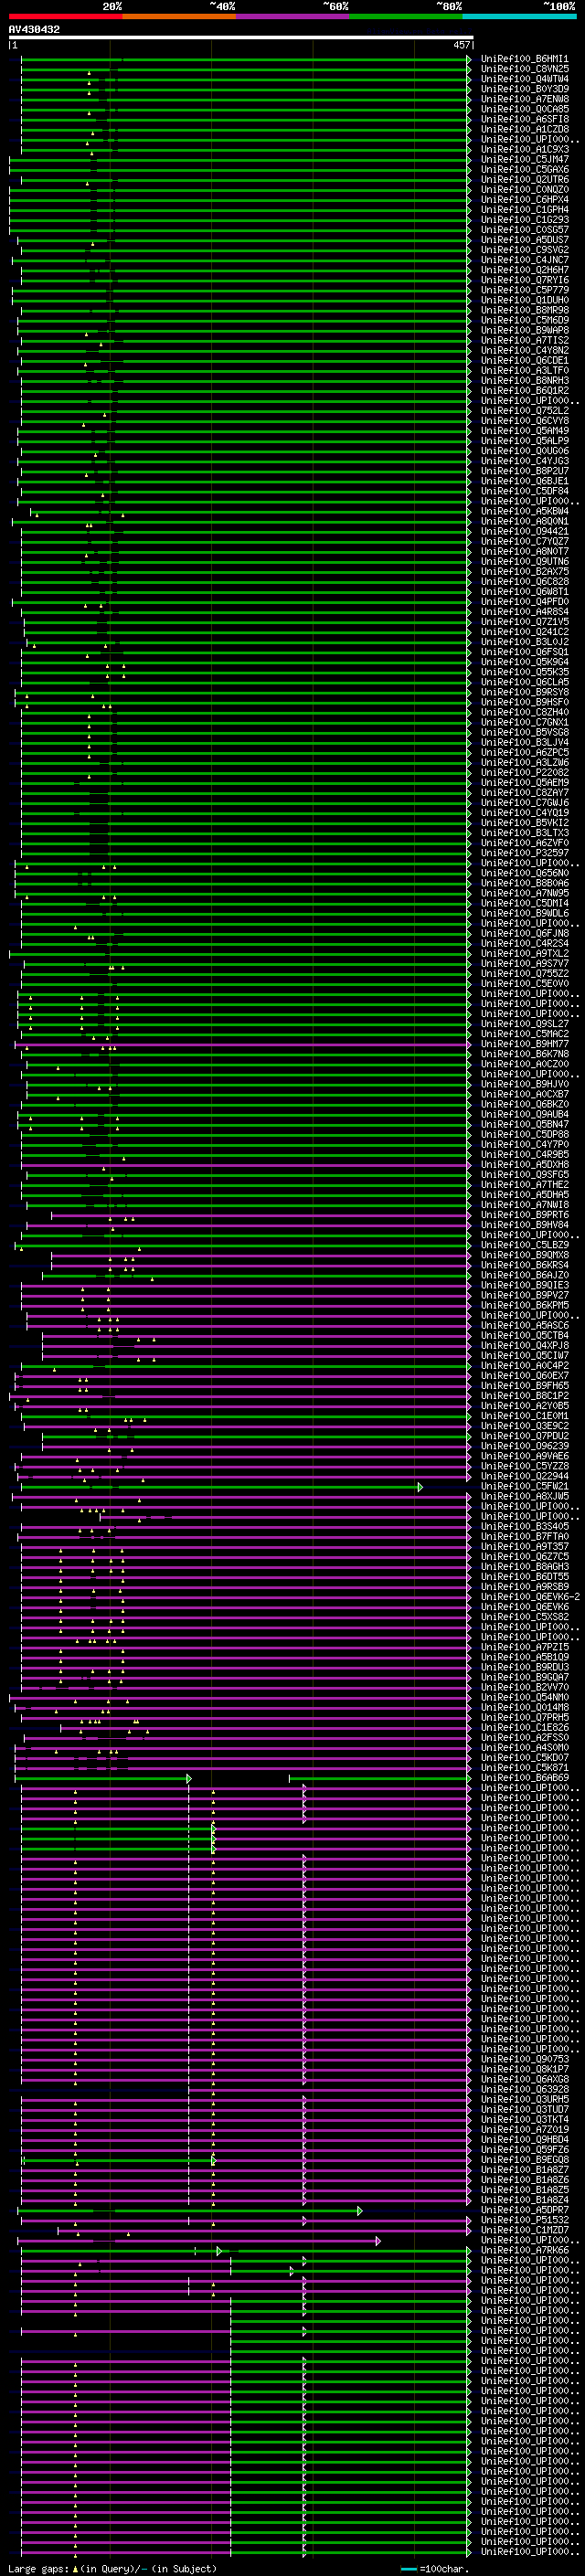The image size is (585, 2576).
Task: Click label UniRef100_A0C4P2
Action: click(525, 1366)
